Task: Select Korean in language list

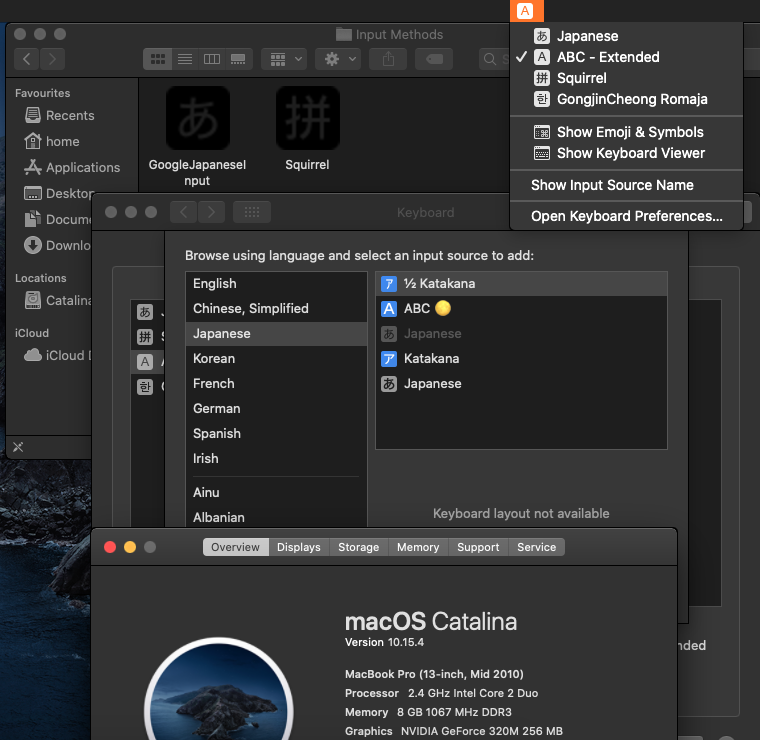Action: (276, 359)
